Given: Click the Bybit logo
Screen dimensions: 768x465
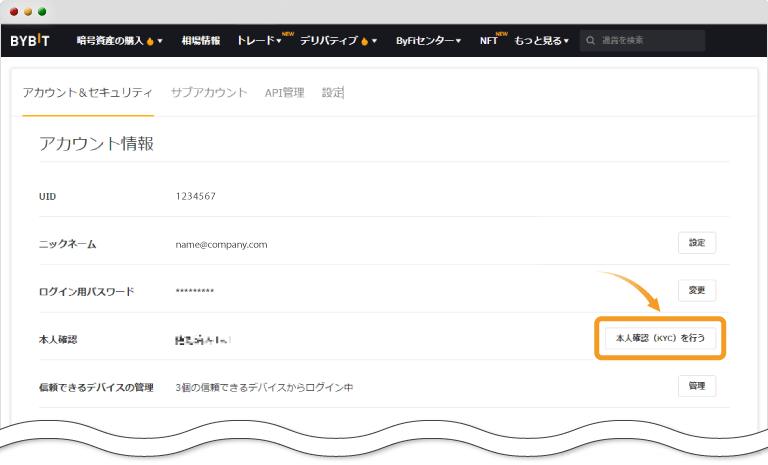Looking at the screenshot, I should [30, 41].
